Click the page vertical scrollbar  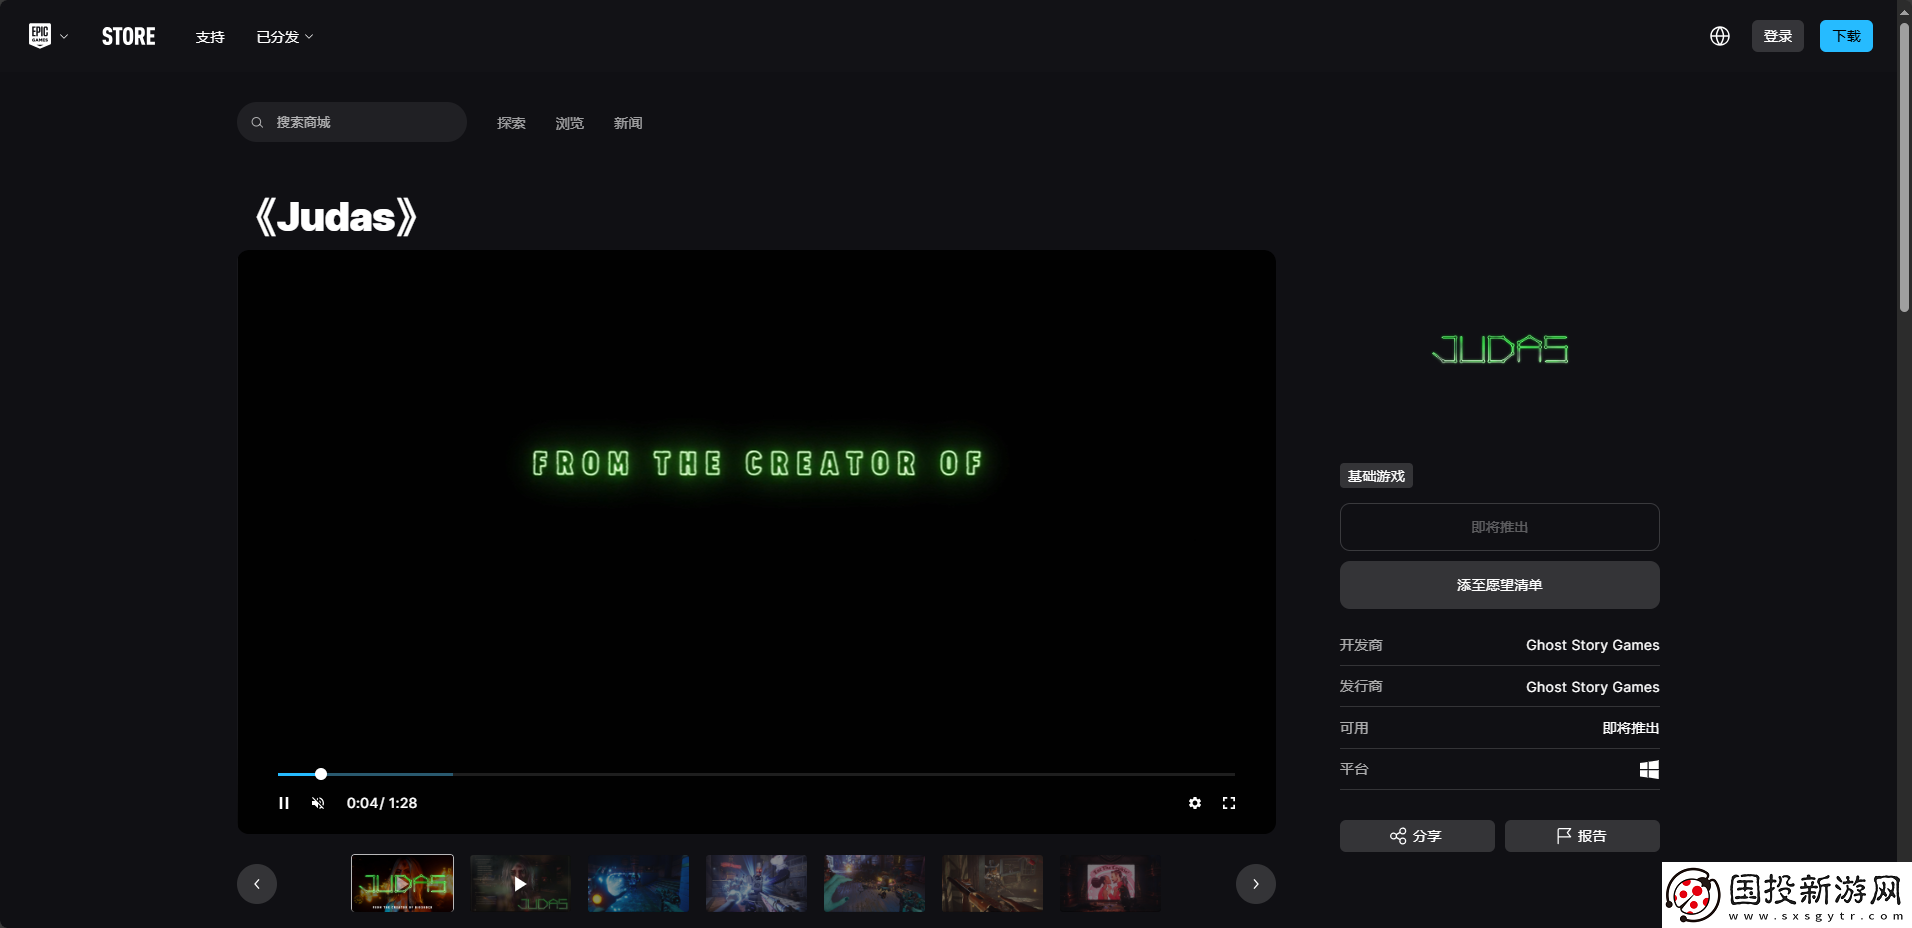(1904, 168)
